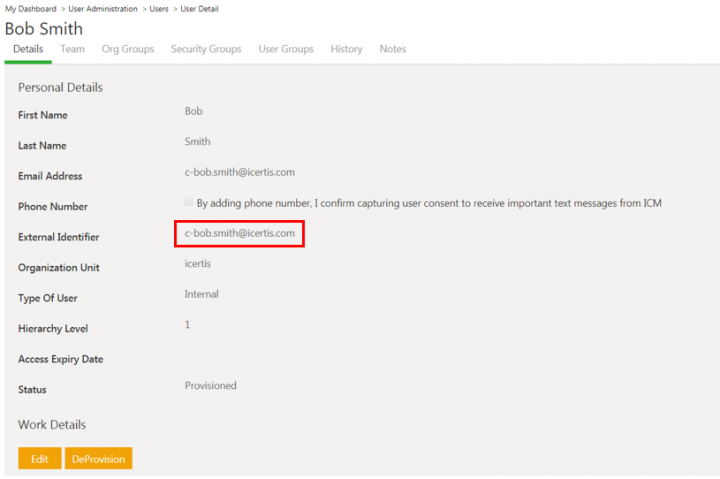Click the DeProvision button
The width and height of the screenshot is (720, 479).
point(98,458)
